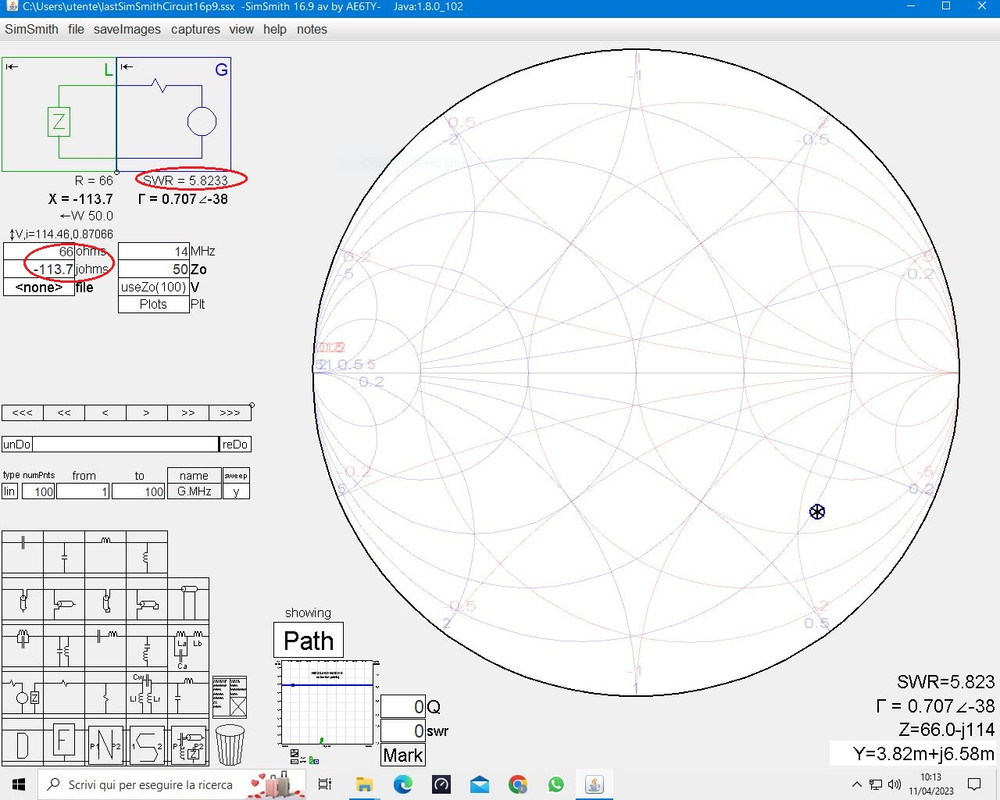Click the Z load element in circuit
Screen dimensions: 1000x800
coord(59,121)
